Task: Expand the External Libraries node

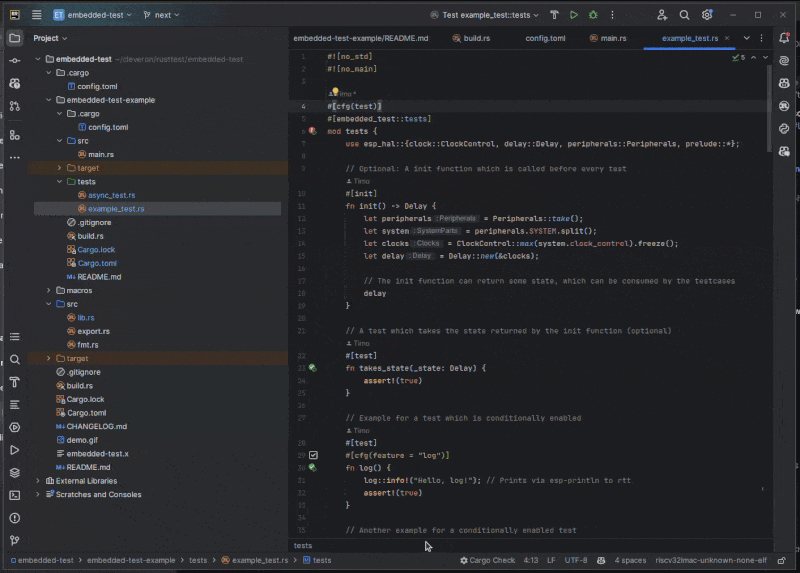Action: click(38, 481)
